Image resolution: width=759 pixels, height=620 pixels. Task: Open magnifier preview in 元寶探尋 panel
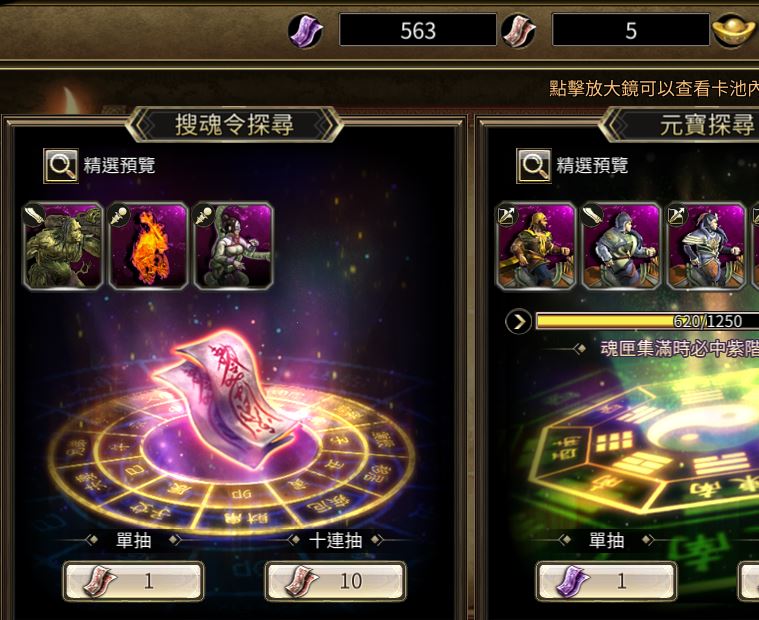(x=533, y=166)
